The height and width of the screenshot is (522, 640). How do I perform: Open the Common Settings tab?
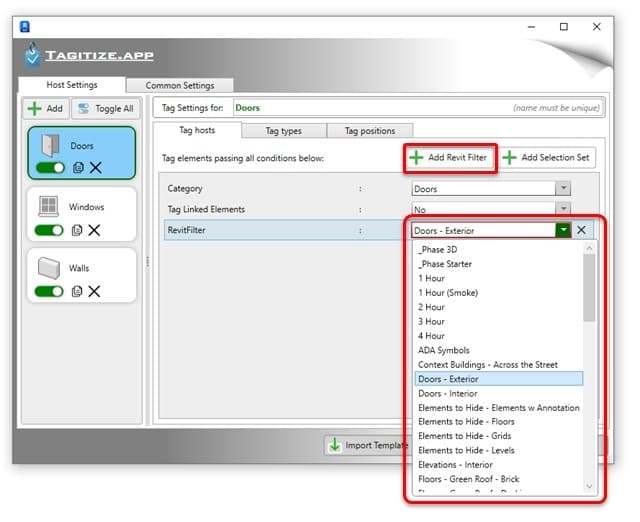tap(180, 86)
